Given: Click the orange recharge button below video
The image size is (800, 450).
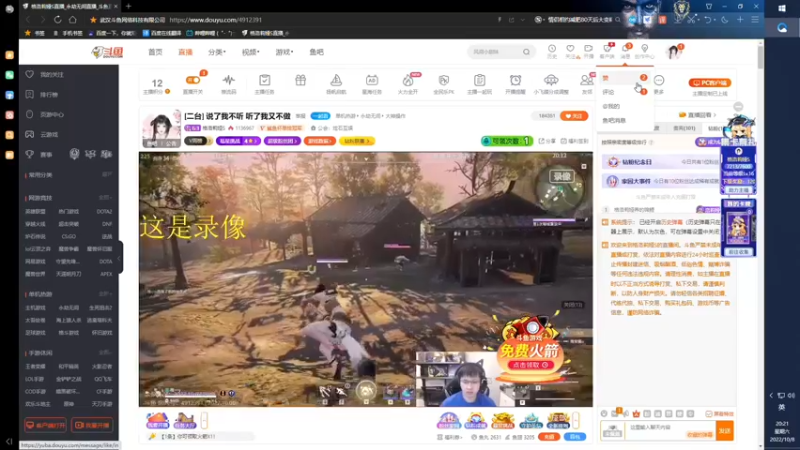Looking at the screenshot, I should point(549,437).
